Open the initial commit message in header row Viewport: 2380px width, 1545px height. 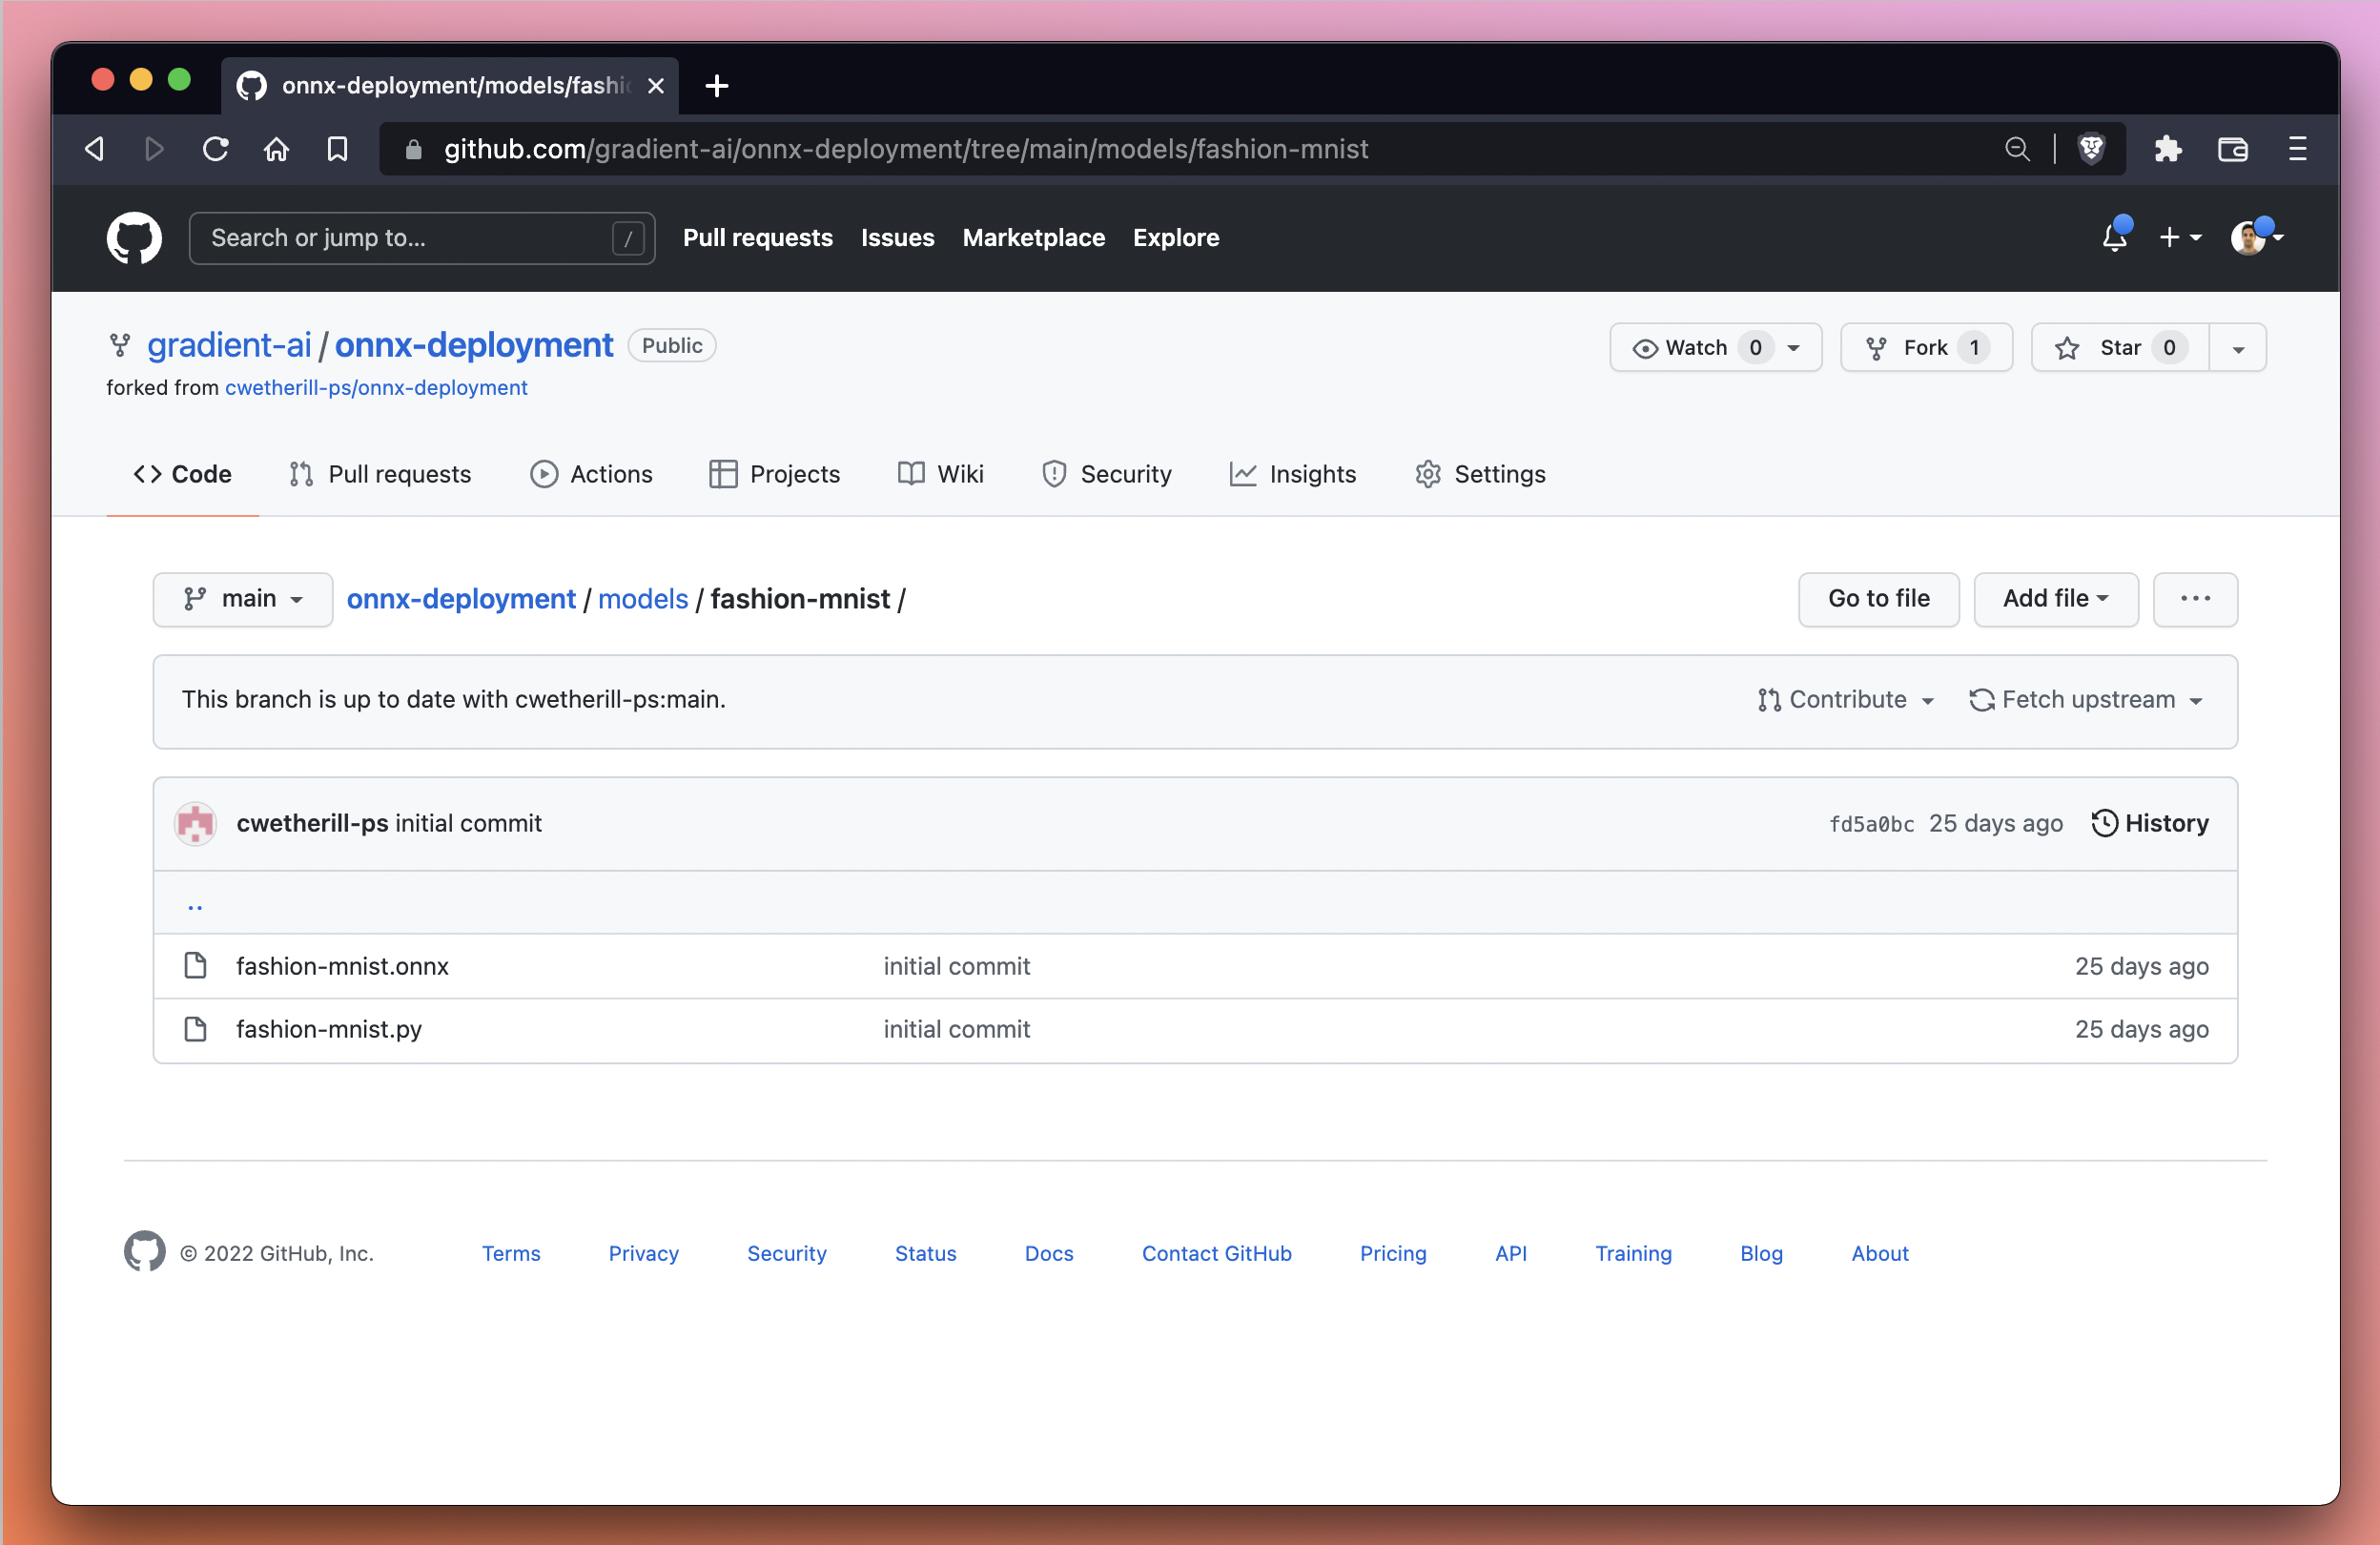pos(468,823)
